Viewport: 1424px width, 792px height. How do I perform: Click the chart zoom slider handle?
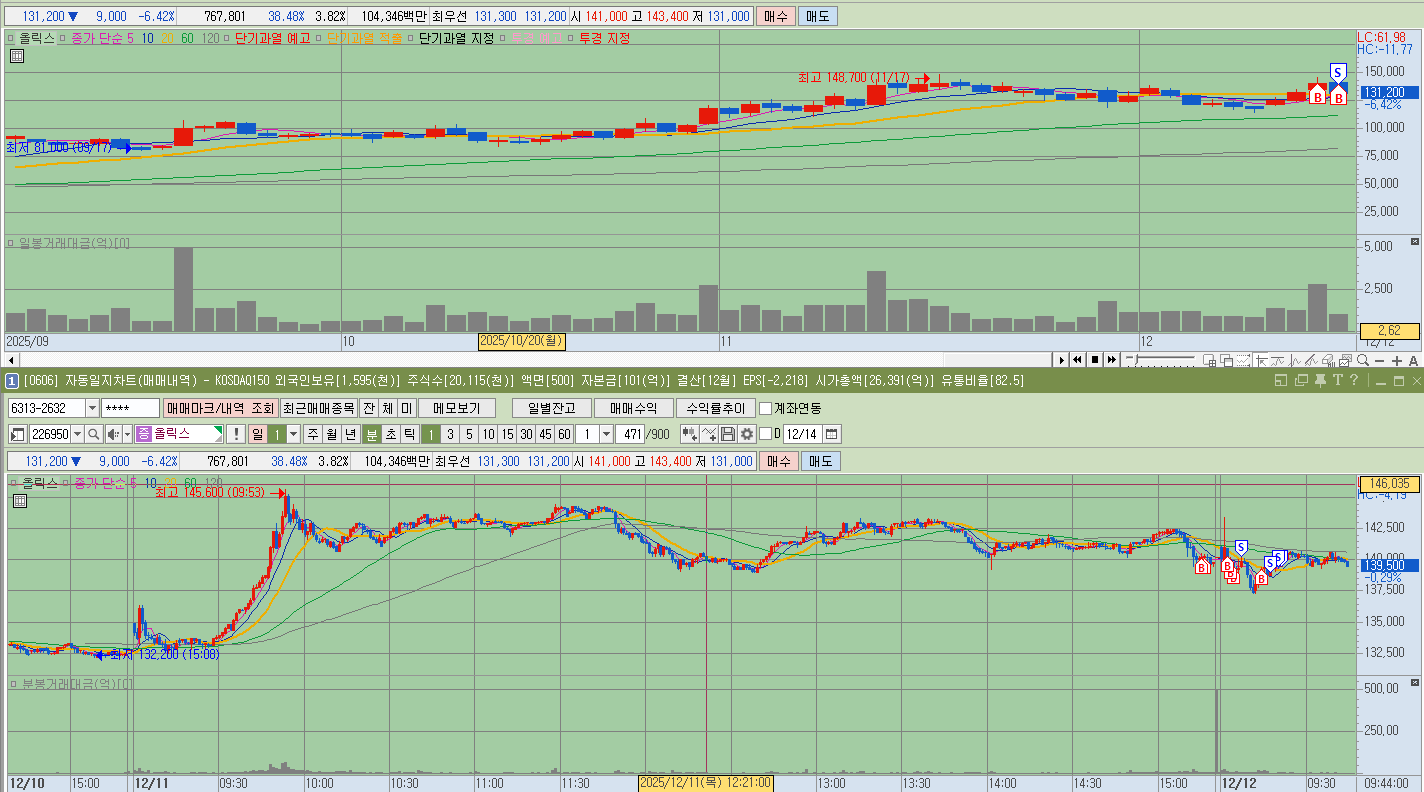pyautogui.click(x=1135, y=359)
